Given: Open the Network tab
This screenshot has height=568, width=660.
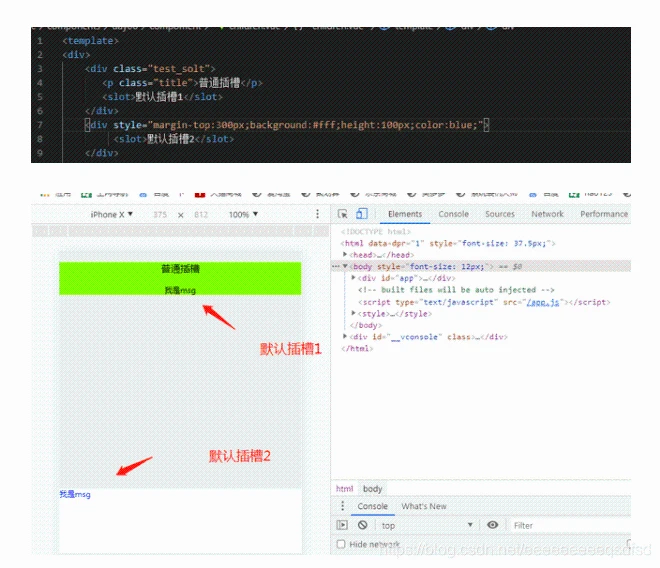Looking at the screenshot, I should pyautogui.click(x=547, y=214).
